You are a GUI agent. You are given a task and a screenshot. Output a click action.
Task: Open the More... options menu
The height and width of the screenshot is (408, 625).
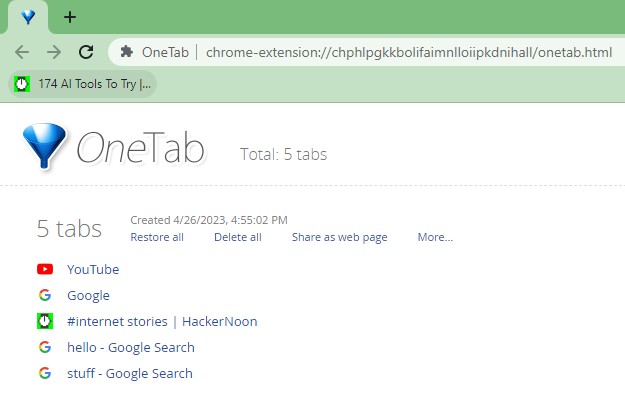[435, 237]
